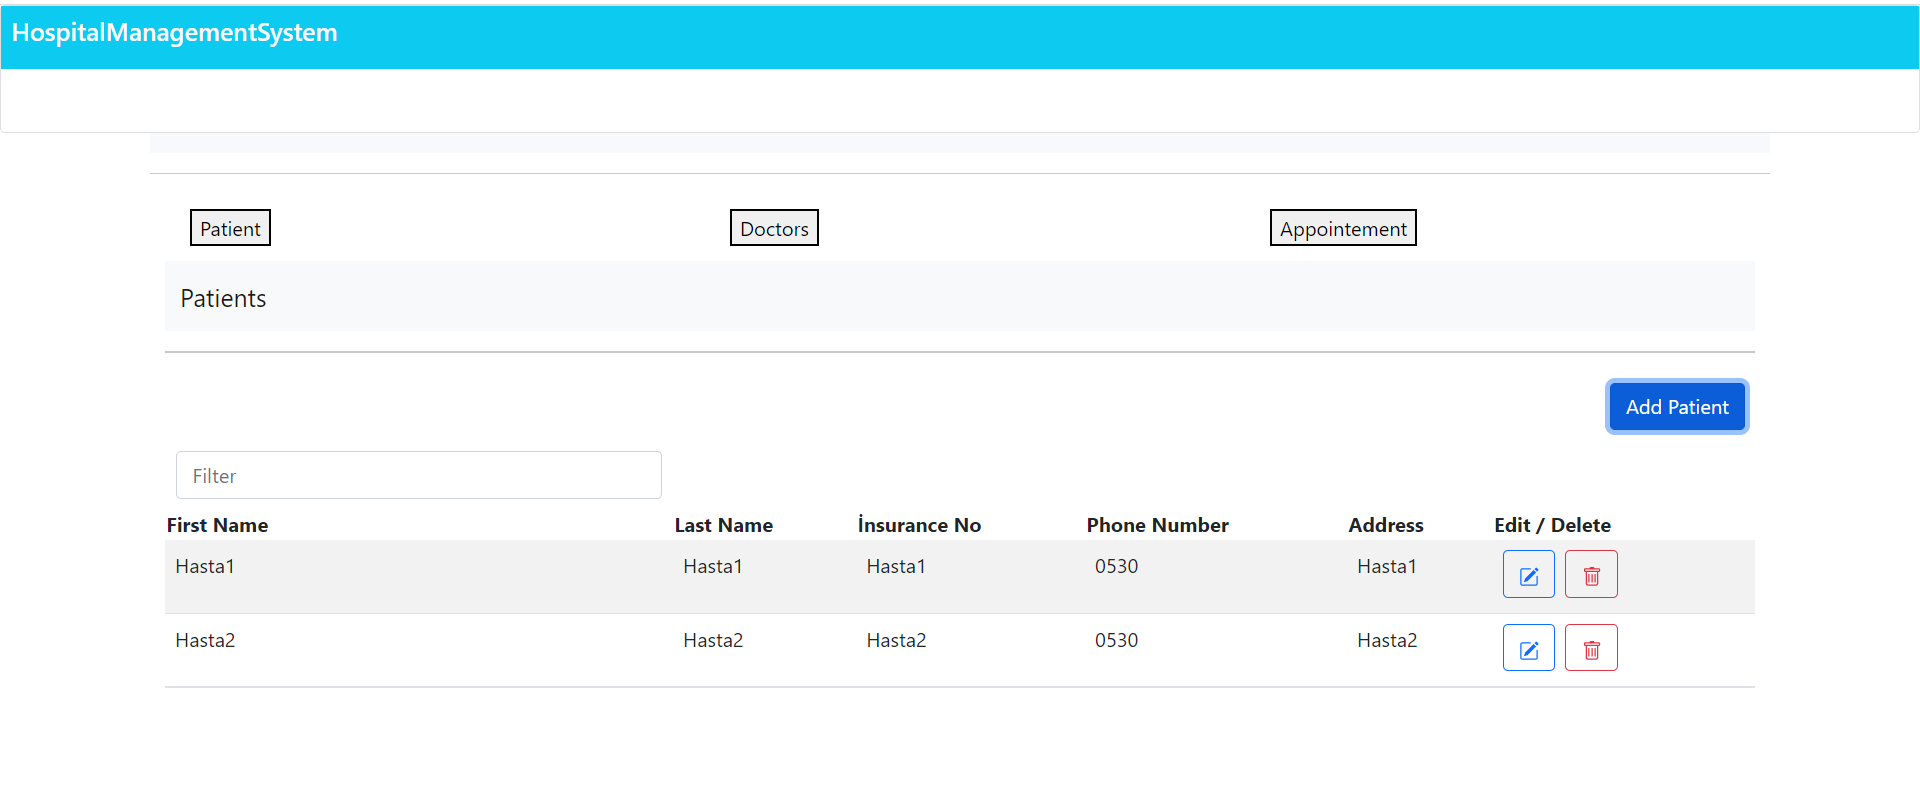The width and height of the screenshot is (1920, 806).
Task: Switch to the Doctors section
Action: coord(774,228)
